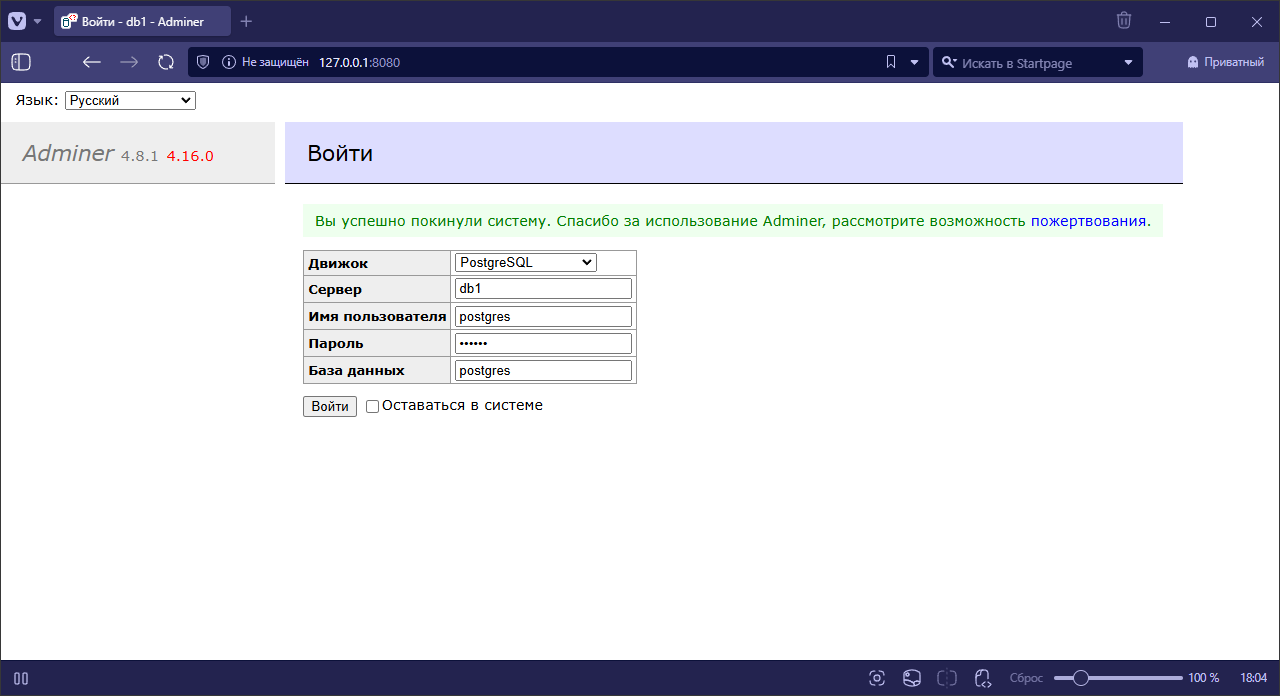
Task: Select the 'Войти - db1 - Adminer' tab
Action: click(x=142, y=21)
